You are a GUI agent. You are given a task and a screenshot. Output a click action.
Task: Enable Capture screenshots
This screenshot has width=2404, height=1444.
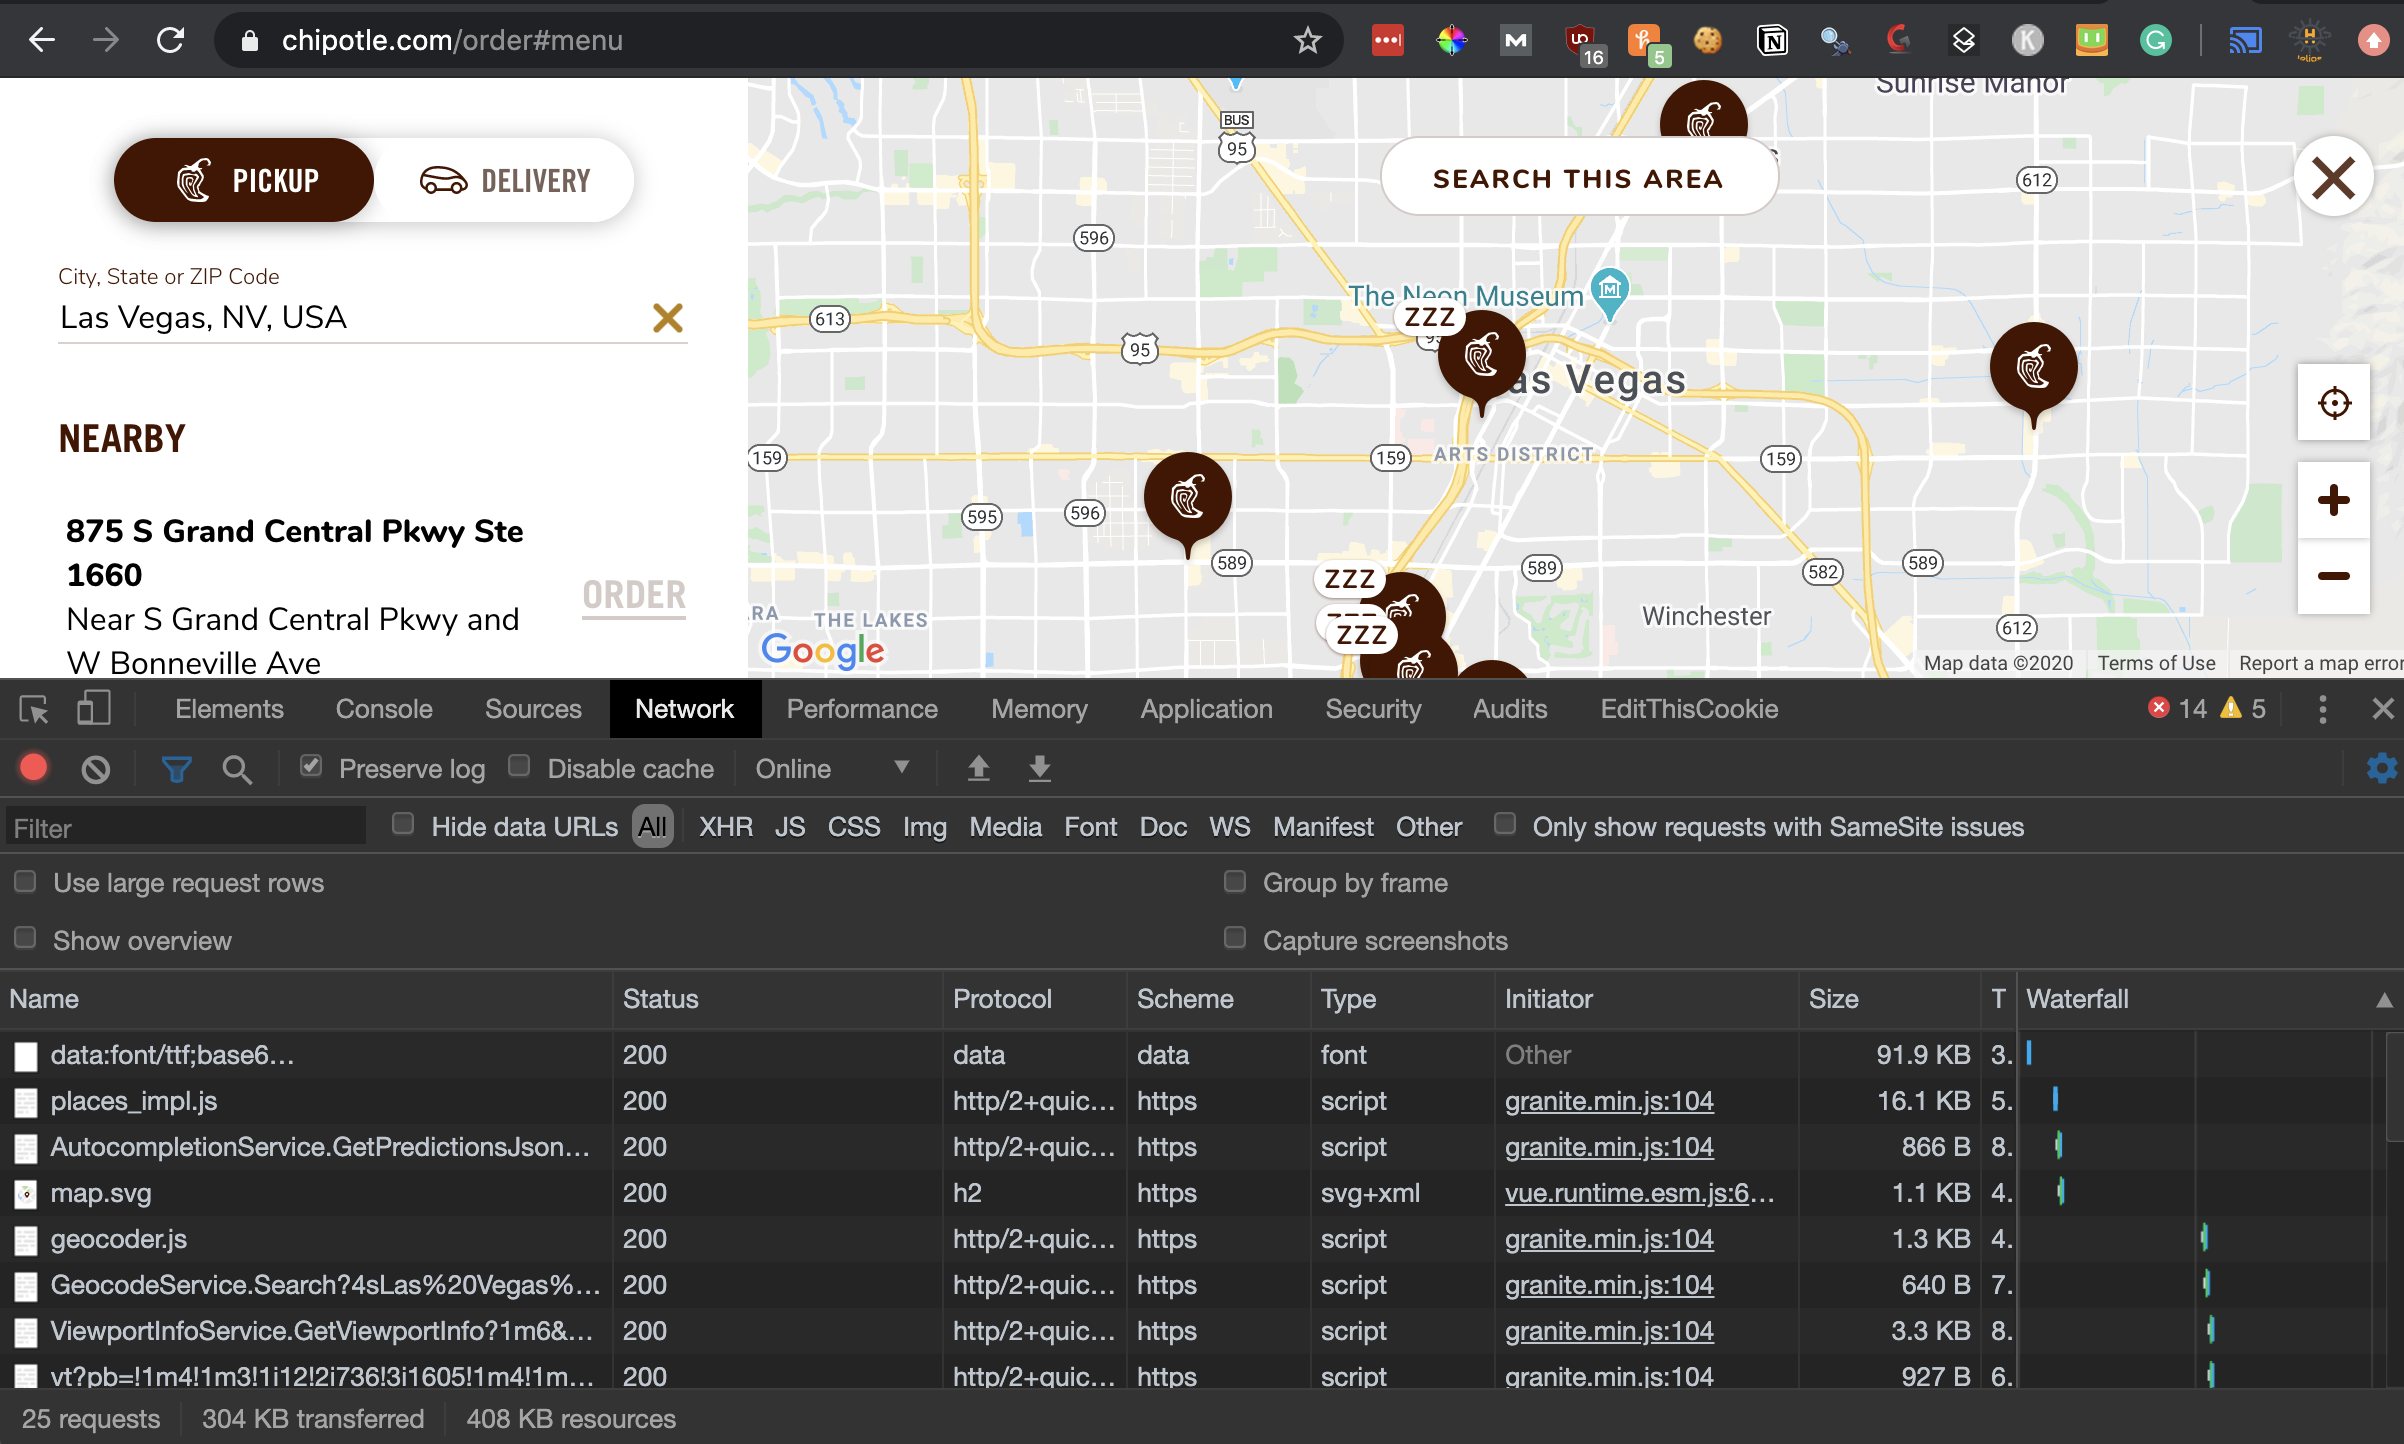(x=1234, y=938)
